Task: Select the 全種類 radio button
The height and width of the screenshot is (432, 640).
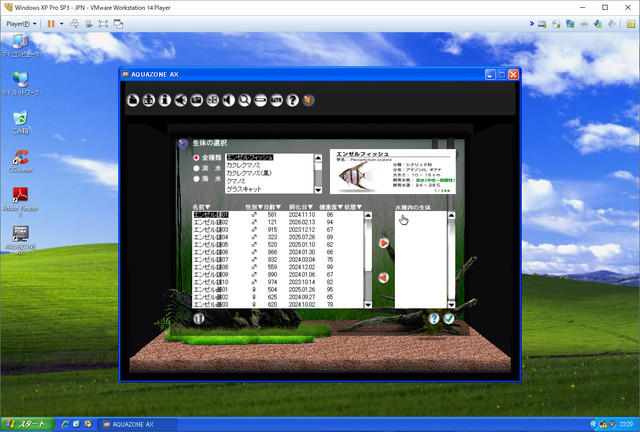Action: coord(196,158)
